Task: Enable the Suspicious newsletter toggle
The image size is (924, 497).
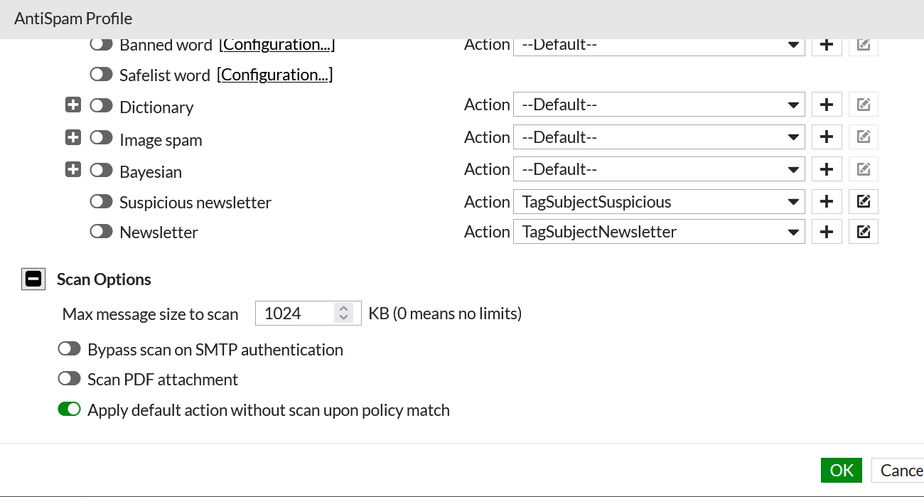Action: point(101,202)
